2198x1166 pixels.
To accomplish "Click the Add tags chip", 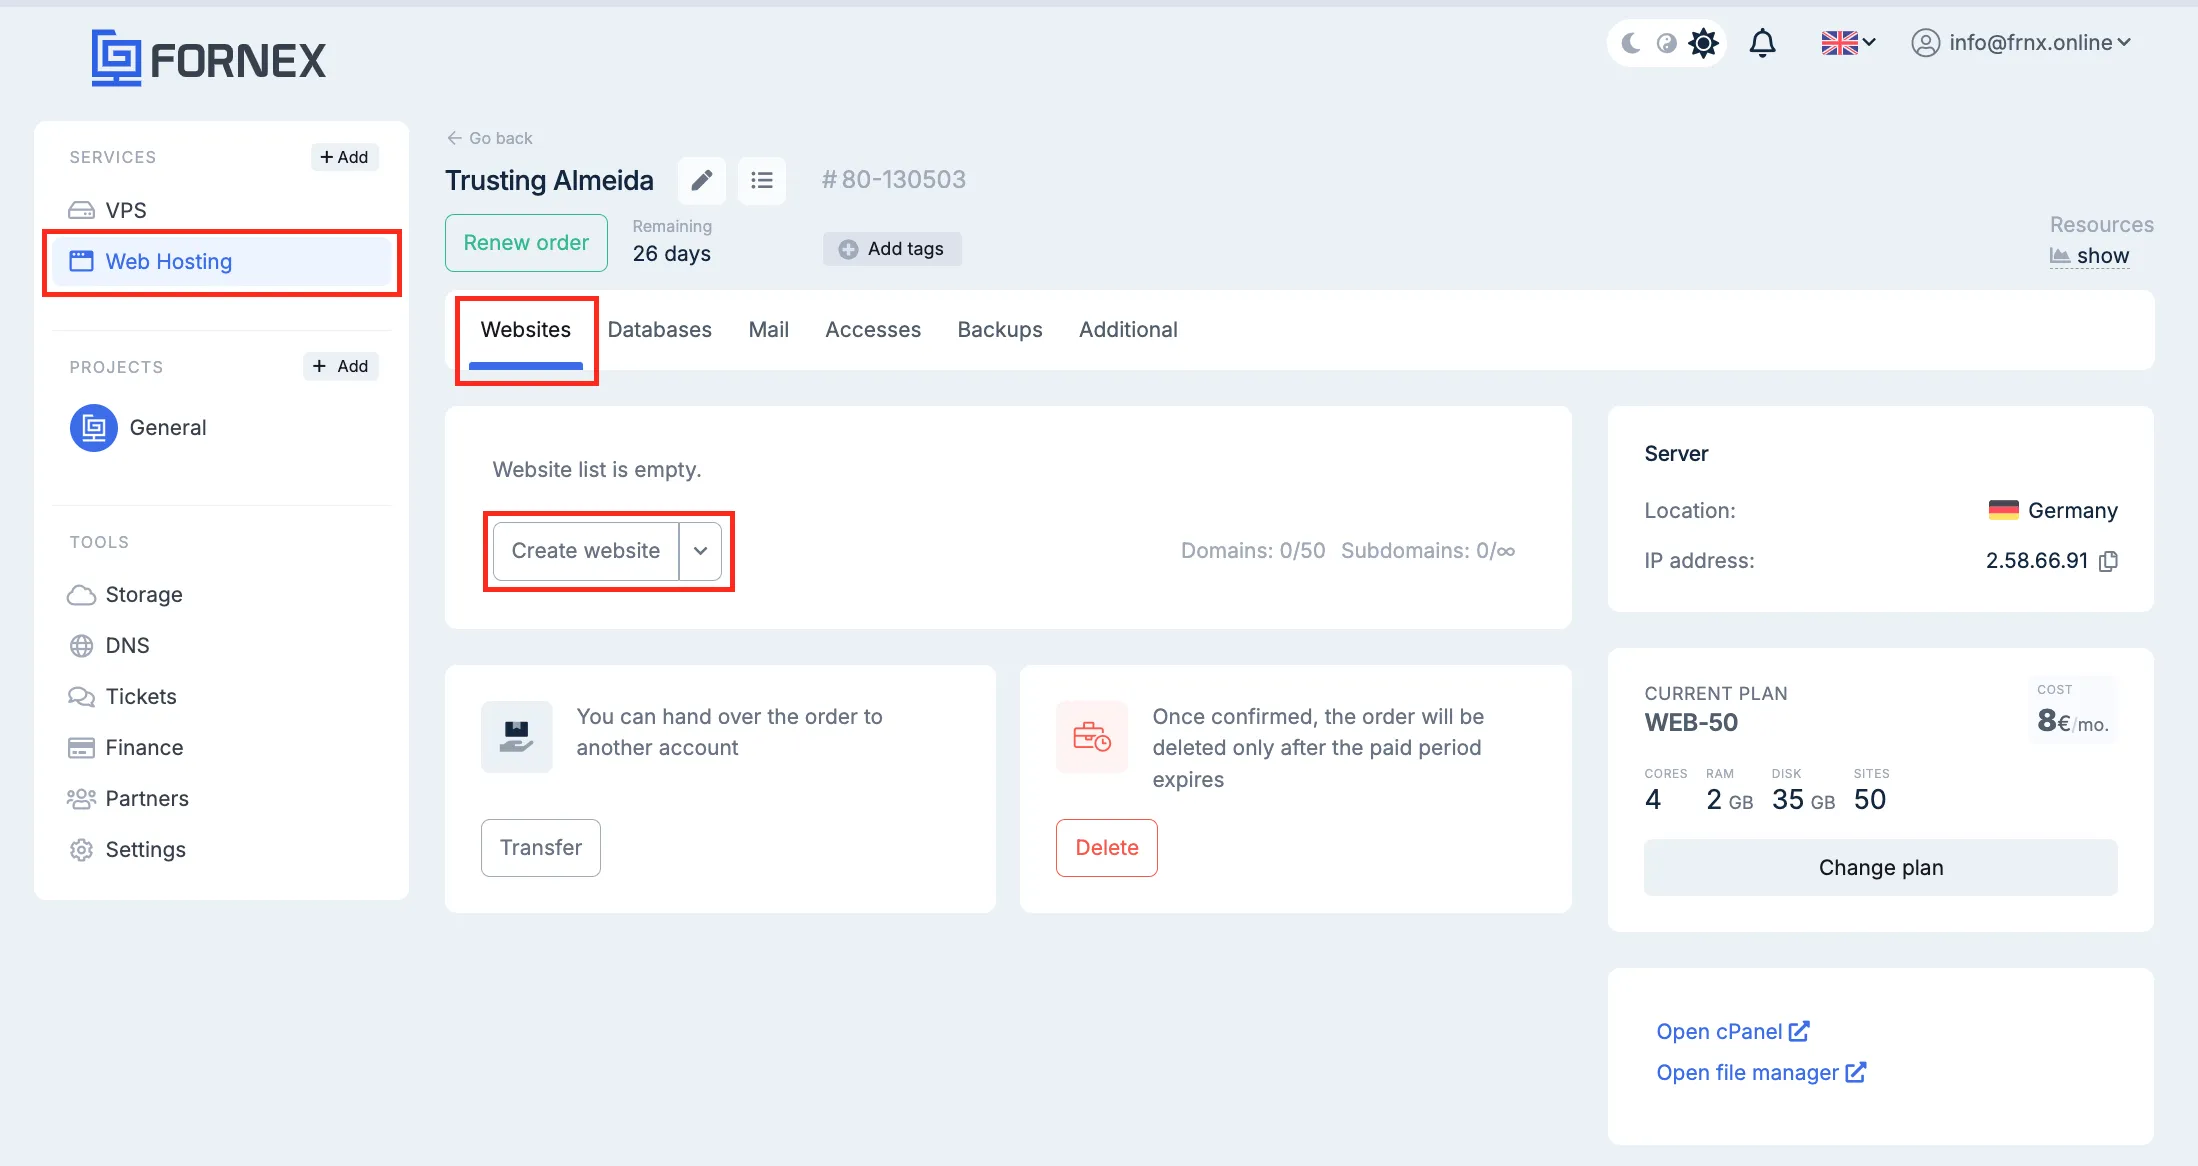I will click(x=892, y=249).
